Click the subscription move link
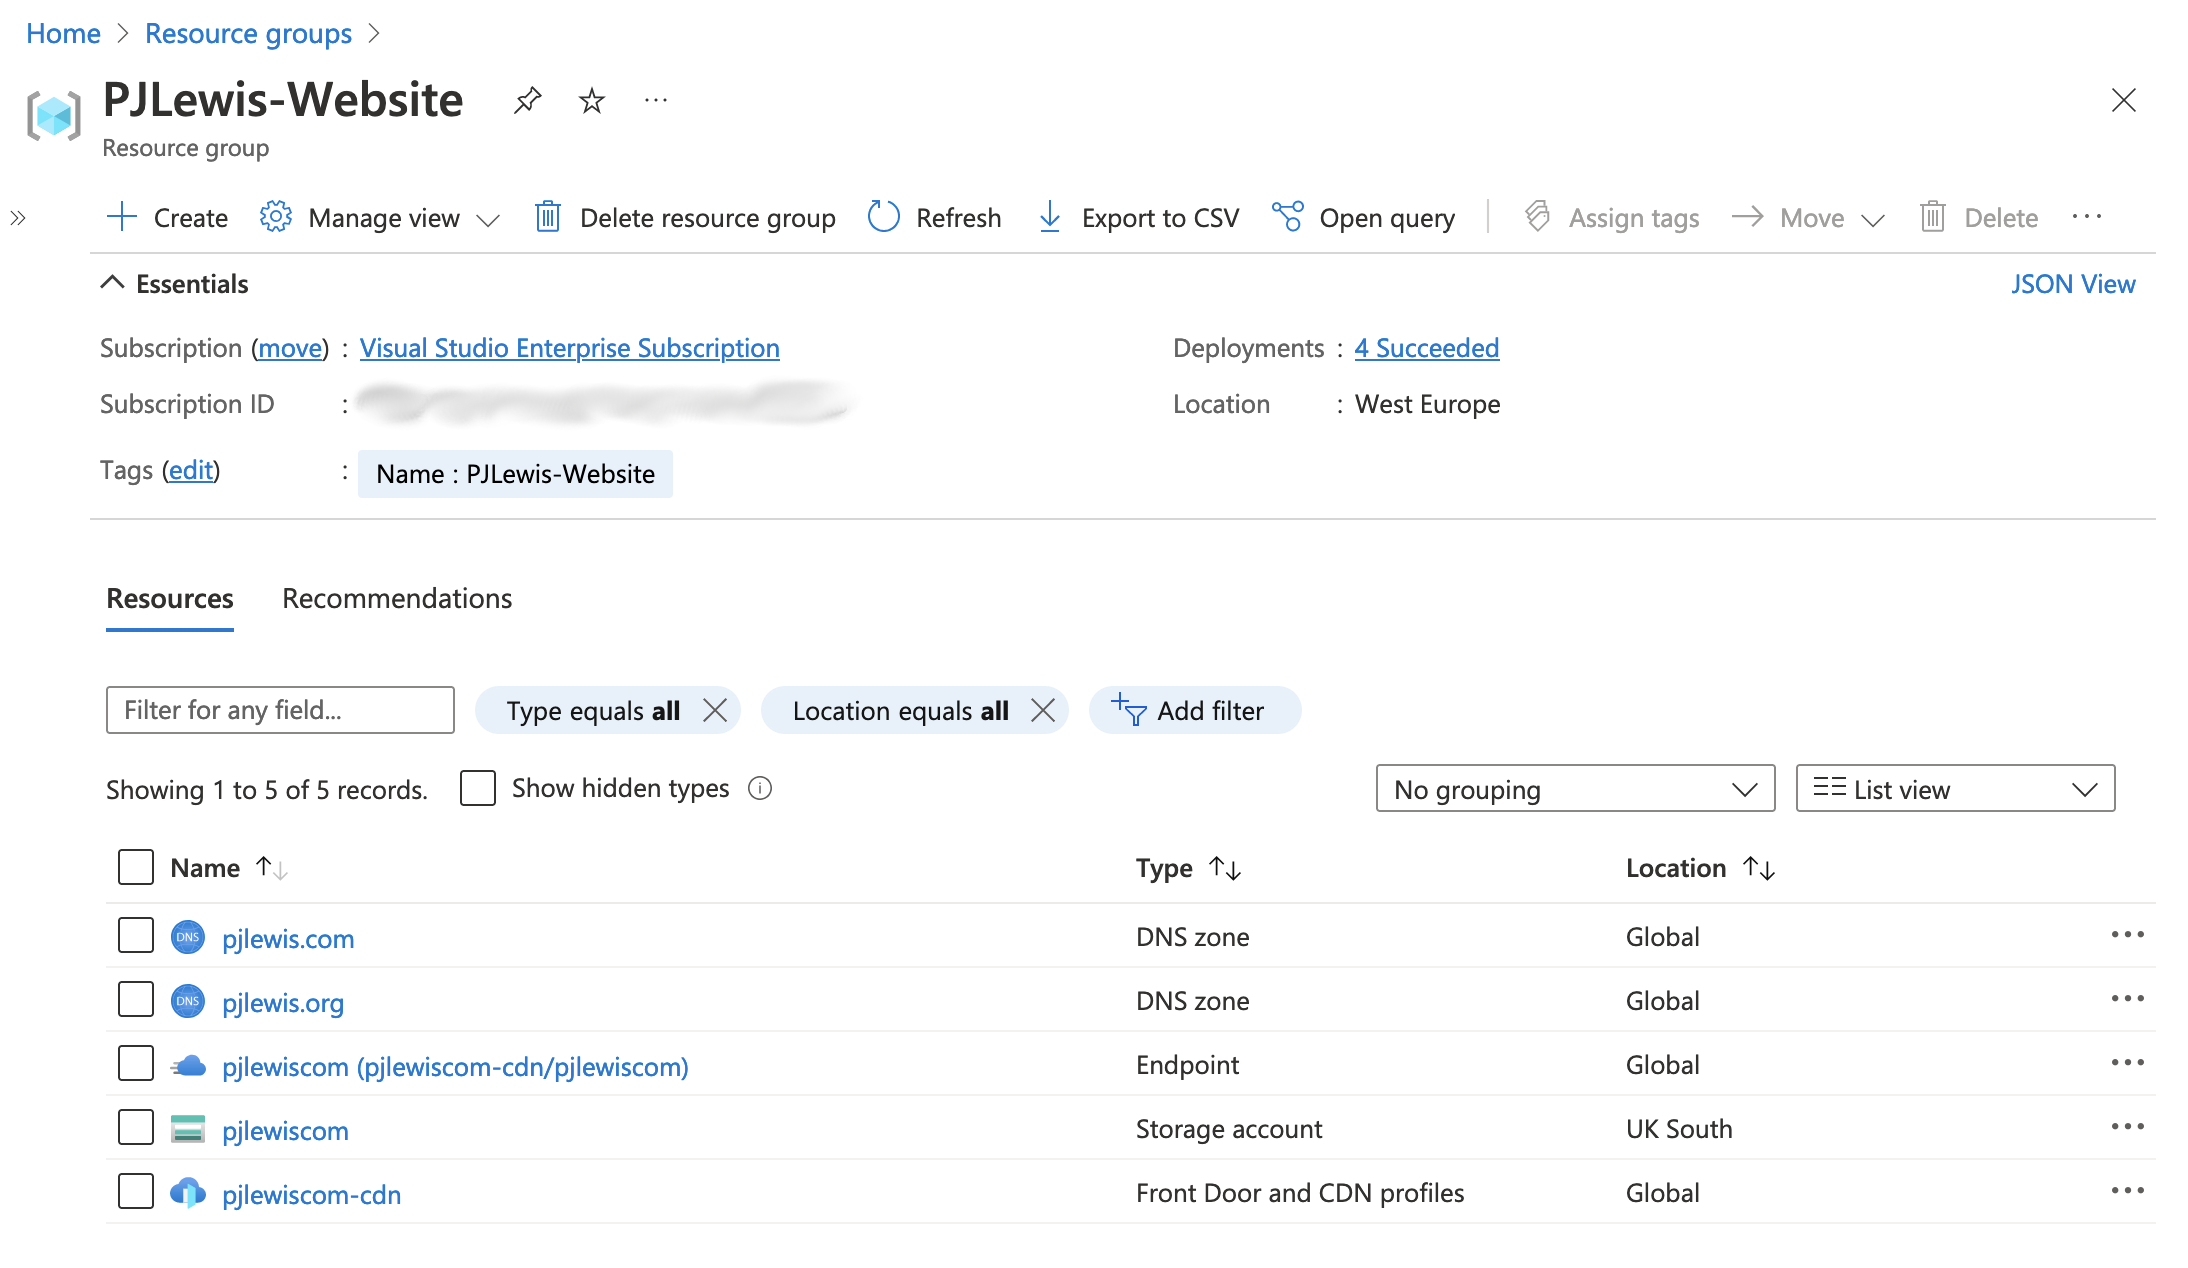Screen dimensions: 2188x1268 click(291, 348)
